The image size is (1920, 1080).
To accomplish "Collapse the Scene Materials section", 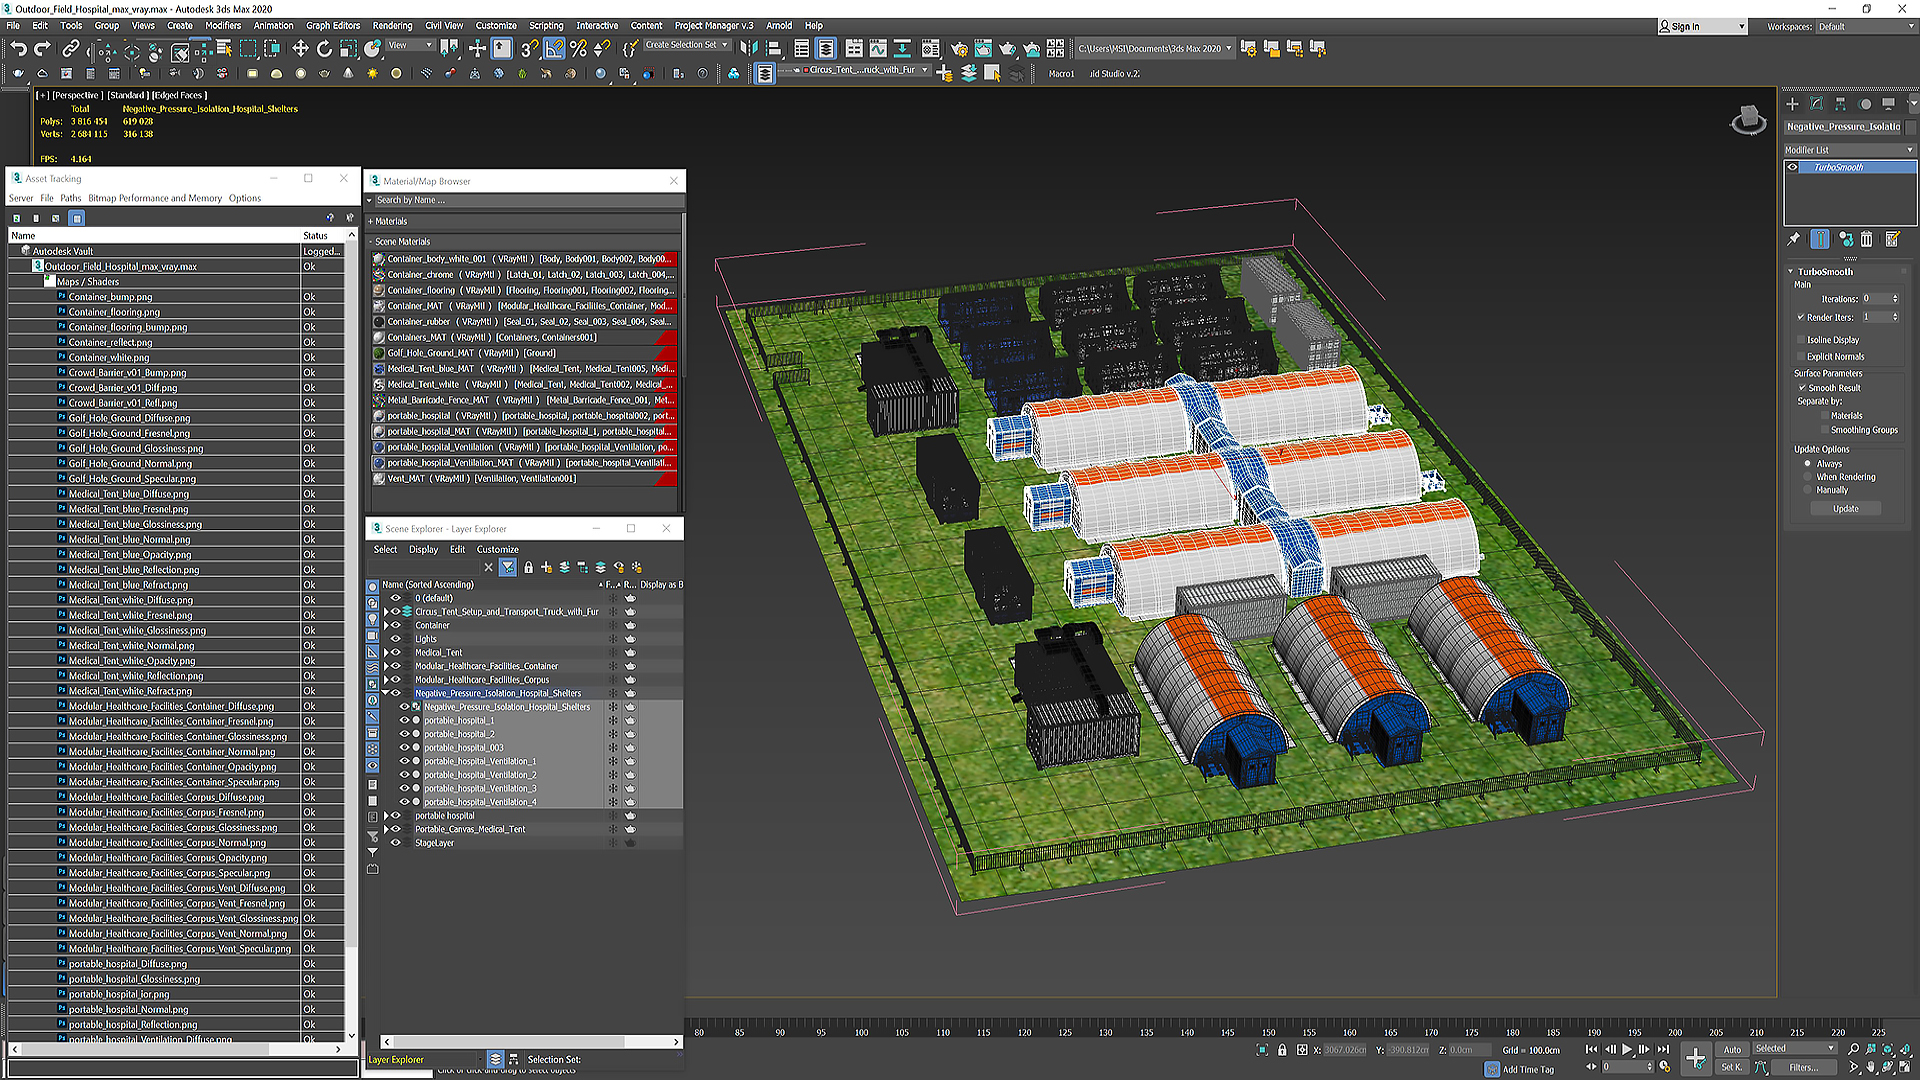I will pyautogui.click(x=370, y=242).
